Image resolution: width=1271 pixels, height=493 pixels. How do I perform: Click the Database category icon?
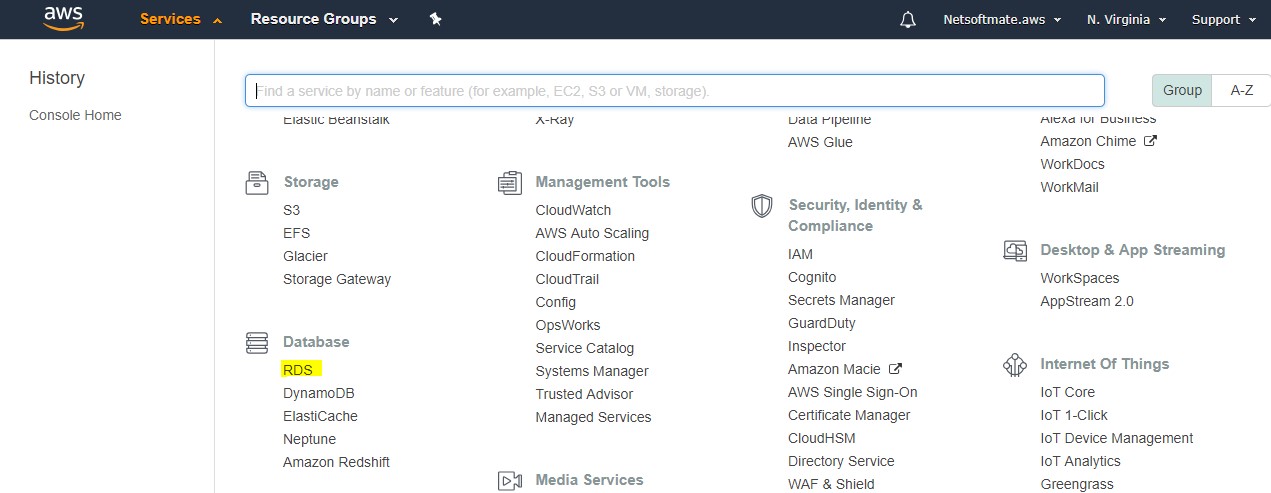(257, 343)
